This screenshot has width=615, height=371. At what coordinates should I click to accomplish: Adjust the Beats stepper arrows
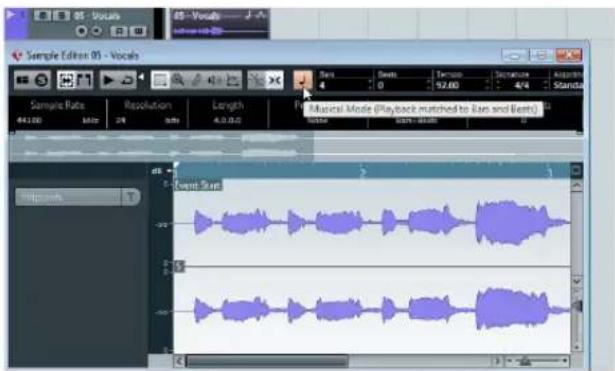[429, 85]
